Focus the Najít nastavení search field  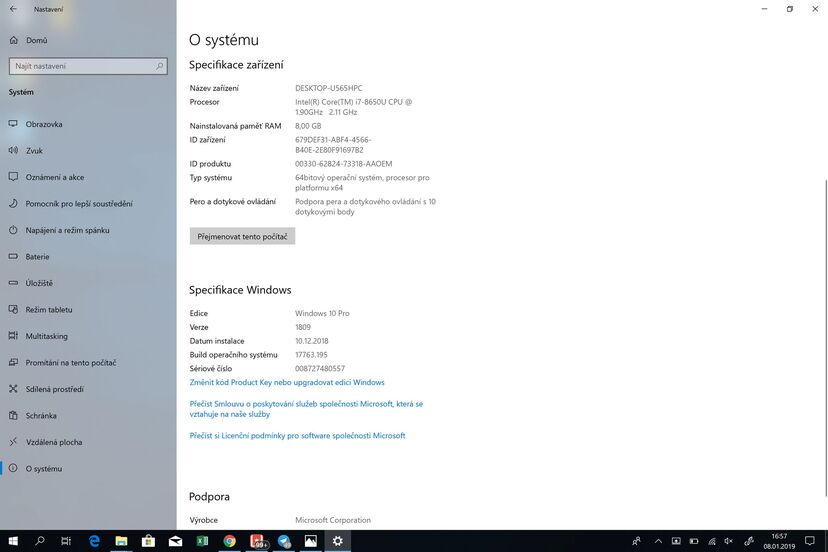88,66
